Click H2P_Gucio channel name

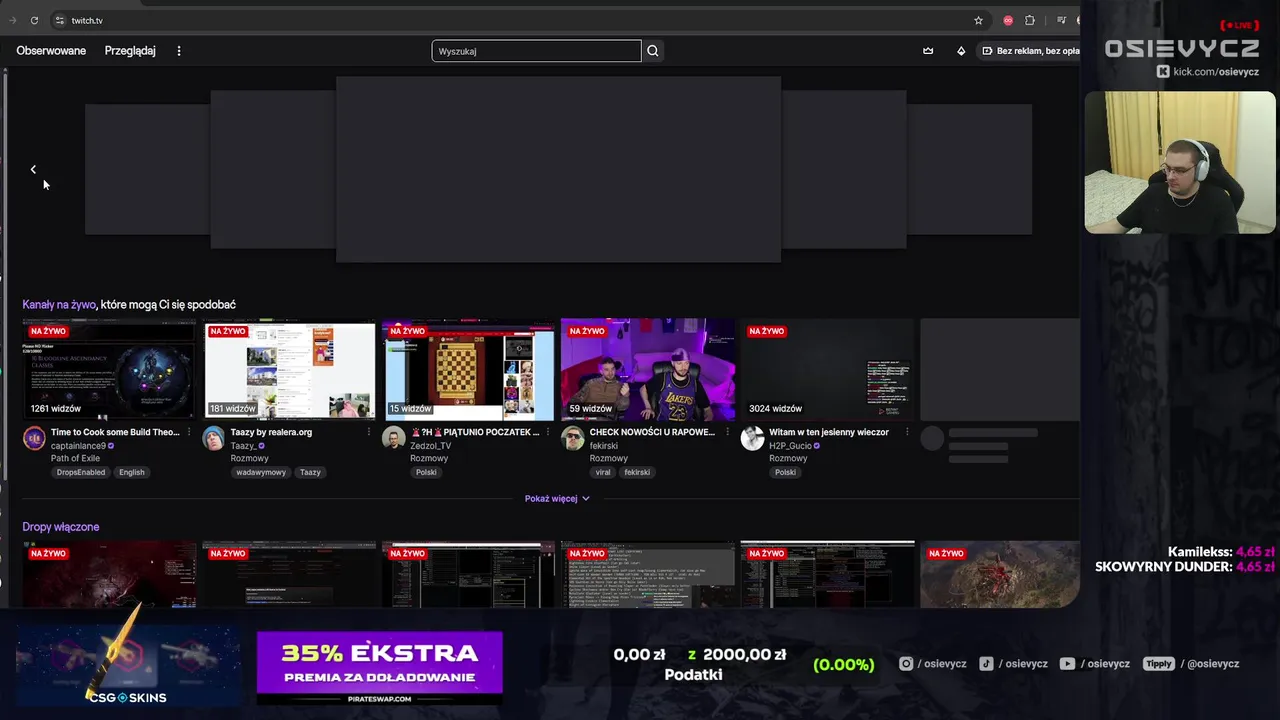(790, 446)
